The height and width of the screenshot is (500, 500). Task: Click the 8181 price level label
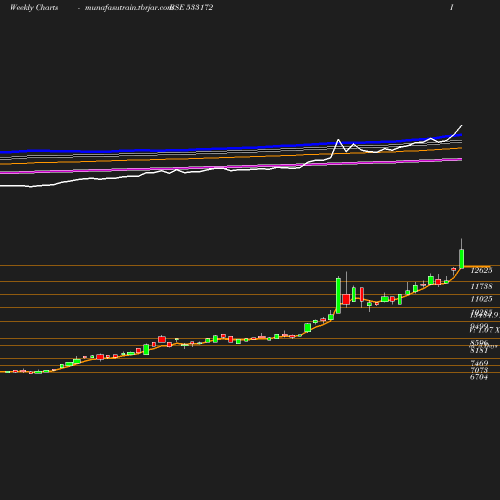click(x=479, y=351)
